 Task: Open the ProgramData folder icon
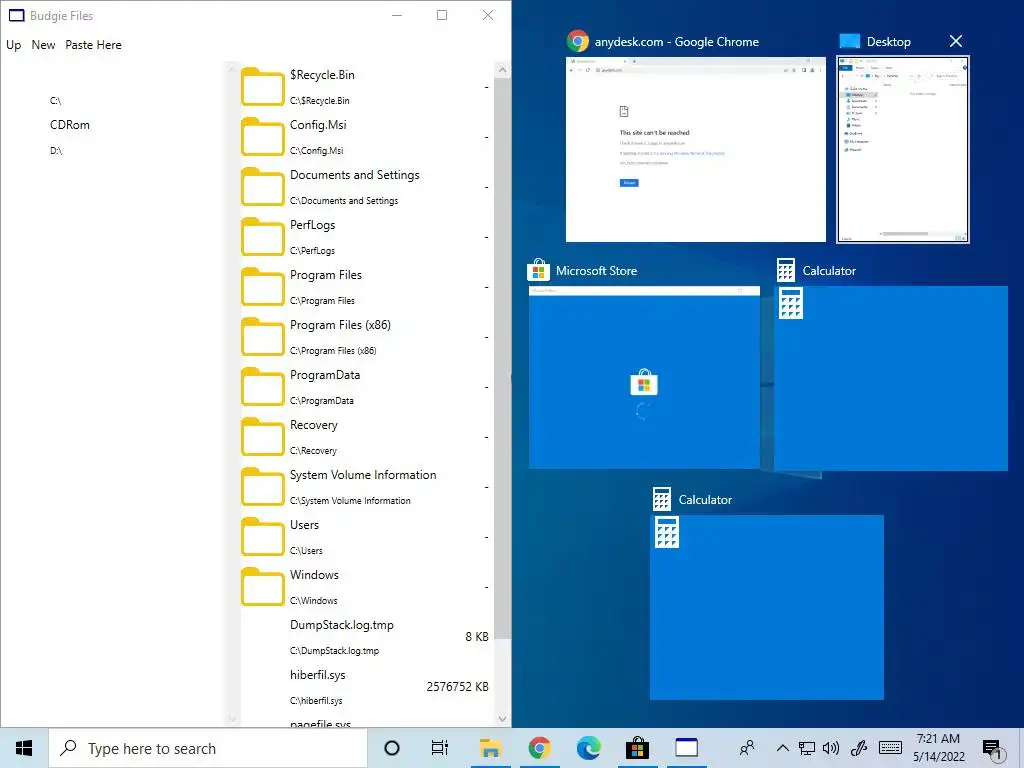pos(263,387)
